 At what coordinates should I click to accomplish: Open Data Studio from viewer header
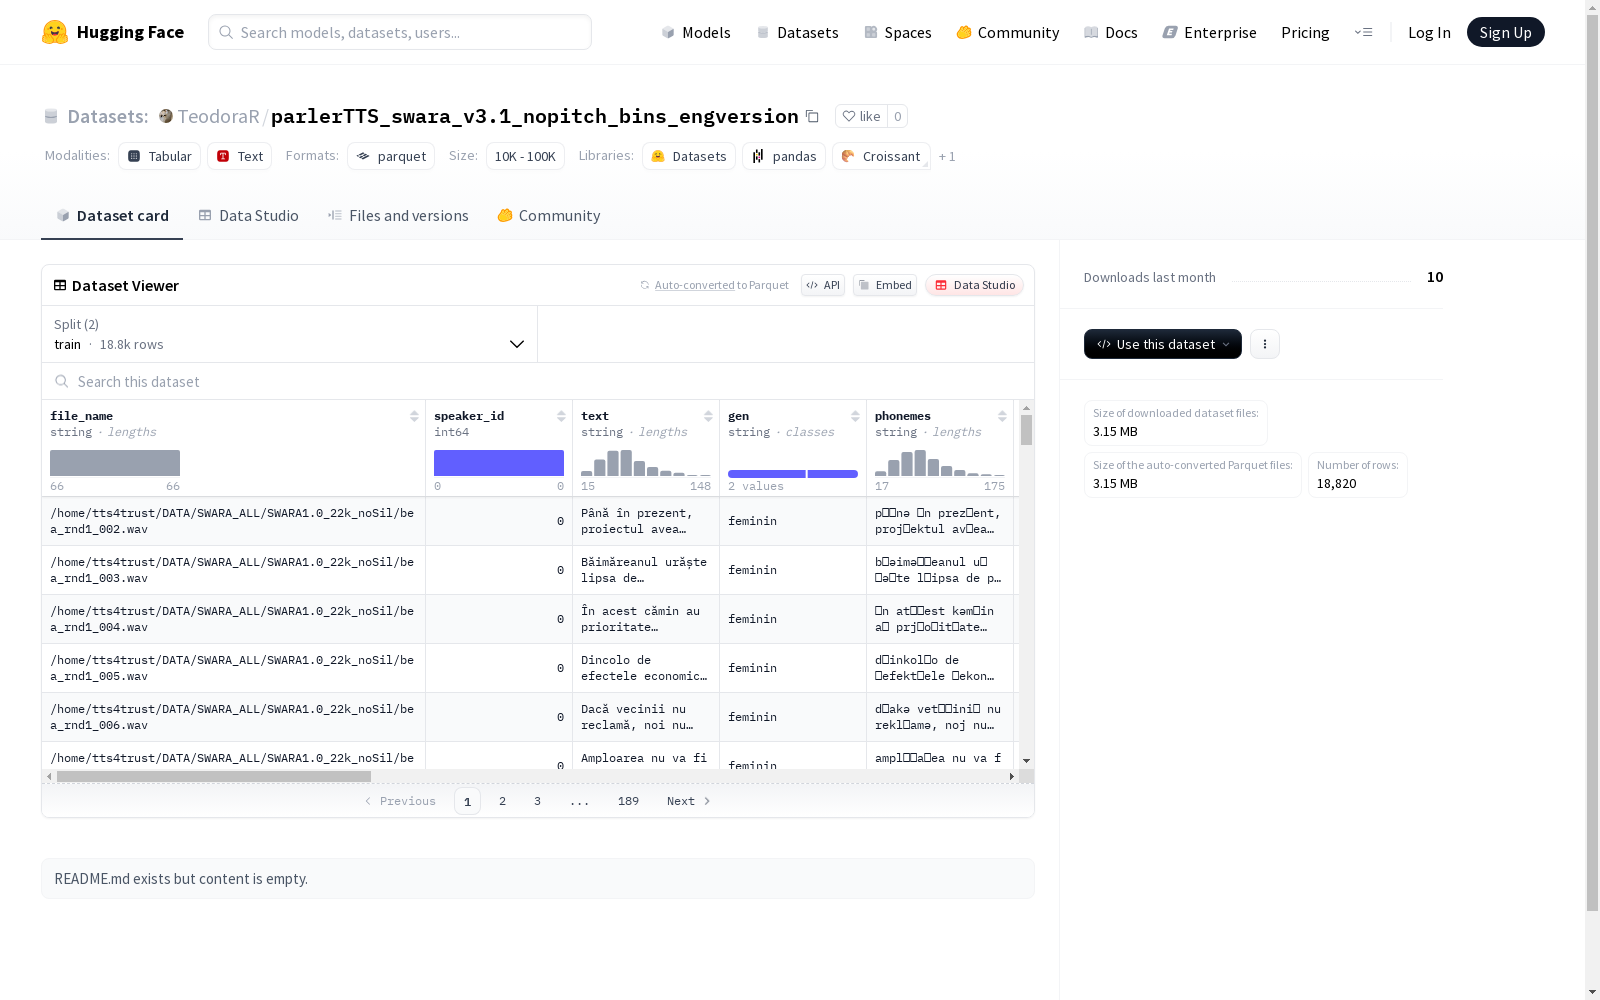click(974, 285)
